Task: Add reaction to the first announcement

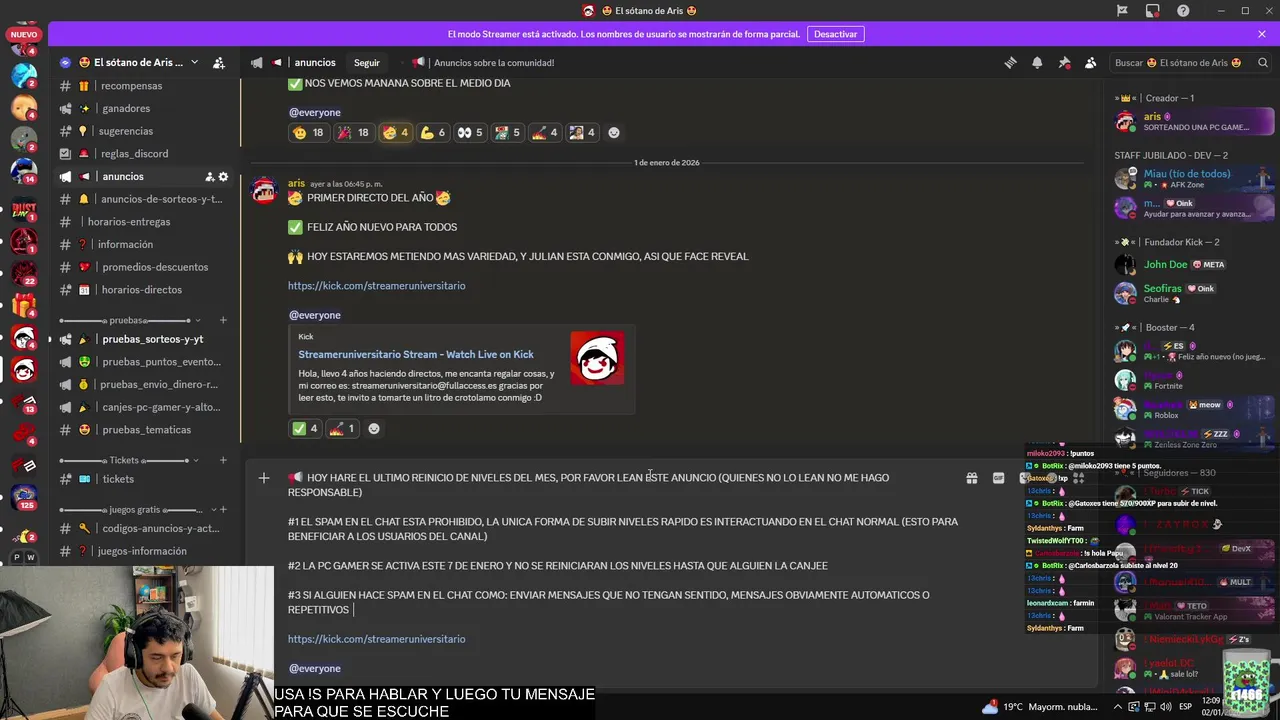Action: [x=614, y=132]
